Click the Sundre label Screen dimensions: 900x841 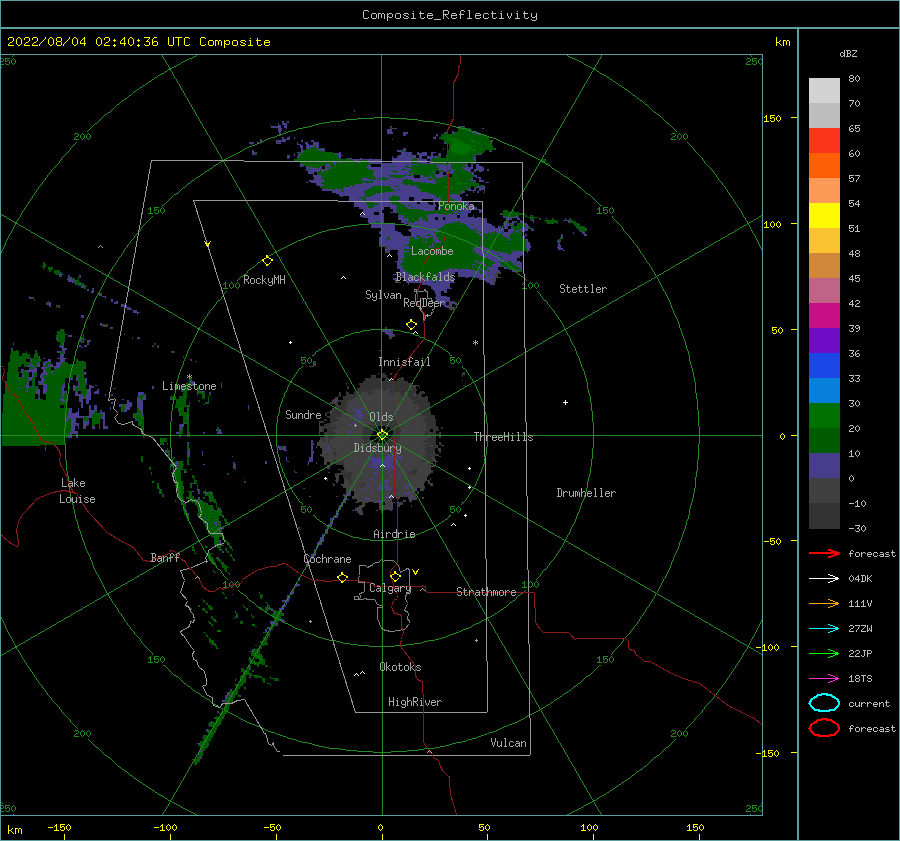point(303,415)
